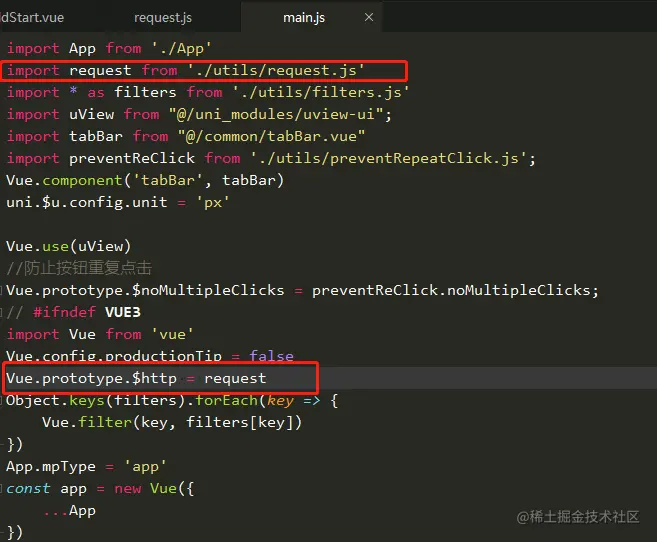Toggle the fold marker beside #ifndef VUE3
657x542 pixels.
(x=2, y=312)
